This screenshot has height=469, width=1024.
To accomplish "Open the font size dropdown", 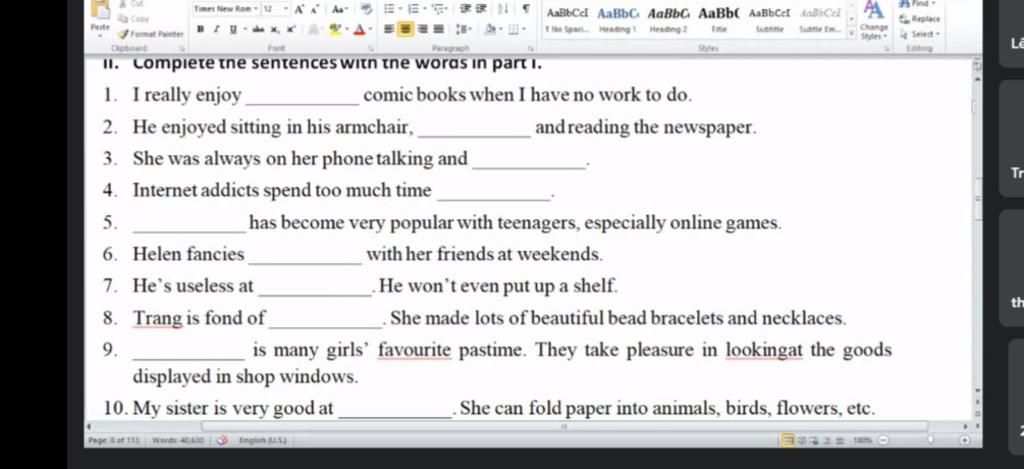I will click(286, 9).
